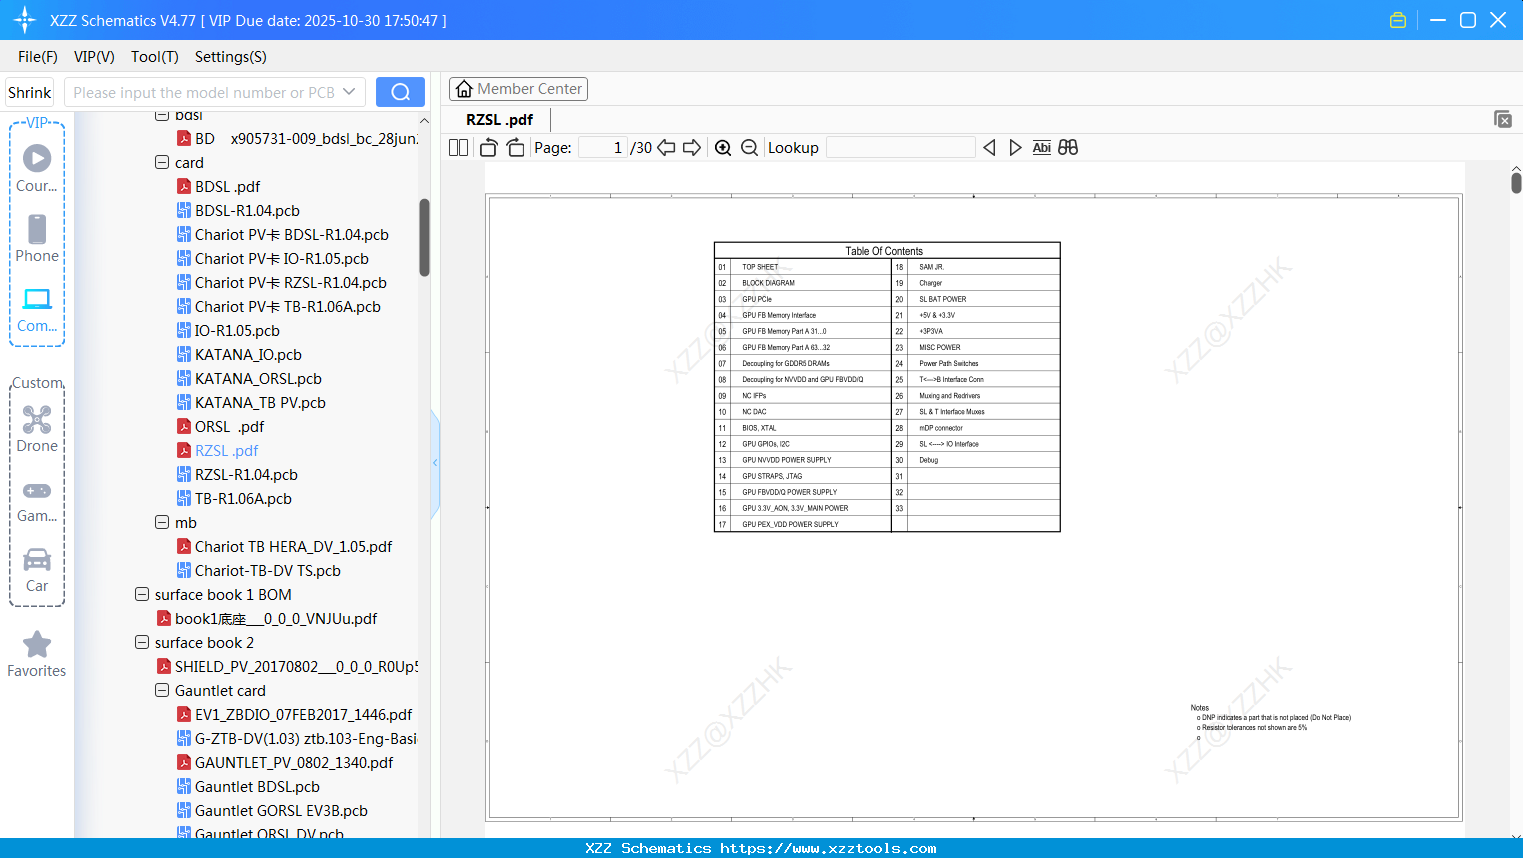This screenshot has height=858, width=1523.
Task: Open the Tool(T) menu
Action: tap(155, 57)
